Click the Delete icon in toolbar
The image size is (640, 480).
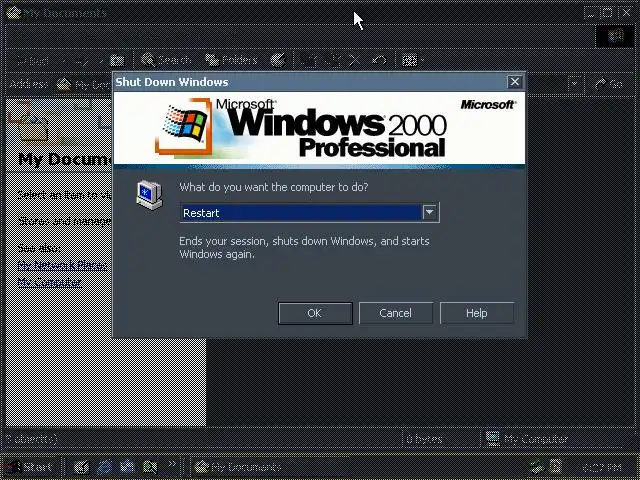point(355,60)
